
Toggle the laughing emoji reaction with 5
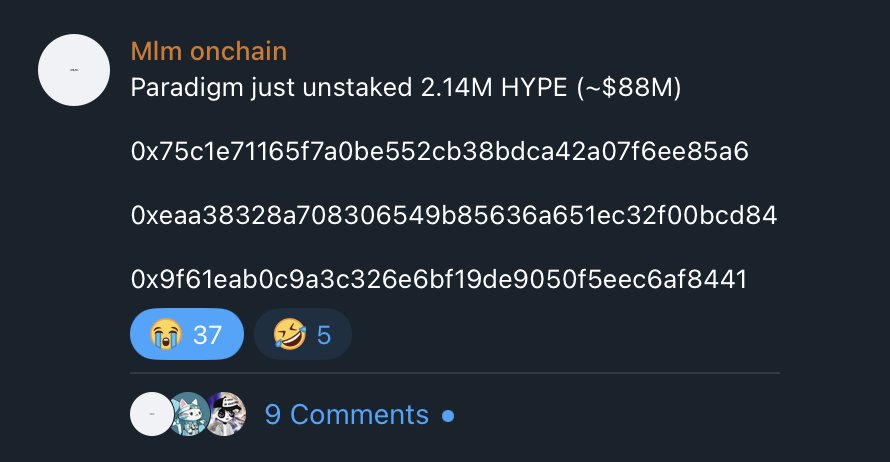pos(302,334)
